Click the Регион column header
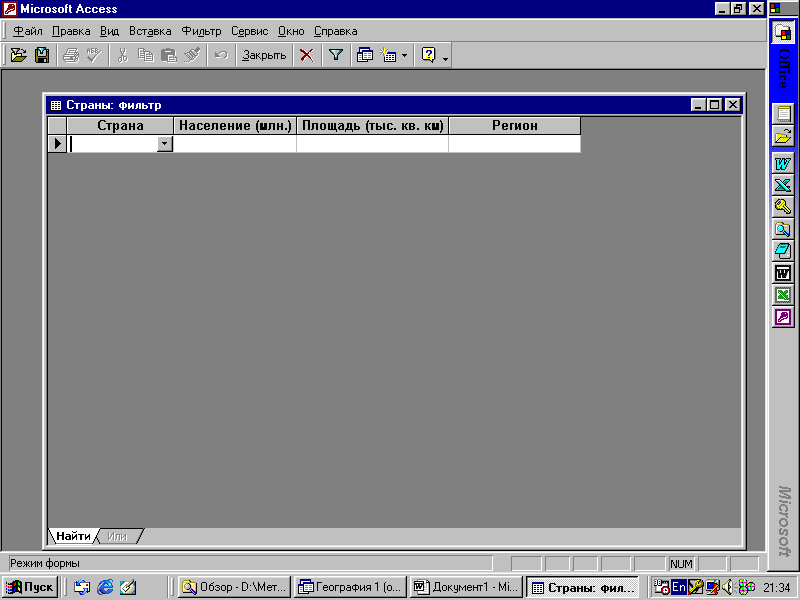The image size is (800, 600). point(515,126)
